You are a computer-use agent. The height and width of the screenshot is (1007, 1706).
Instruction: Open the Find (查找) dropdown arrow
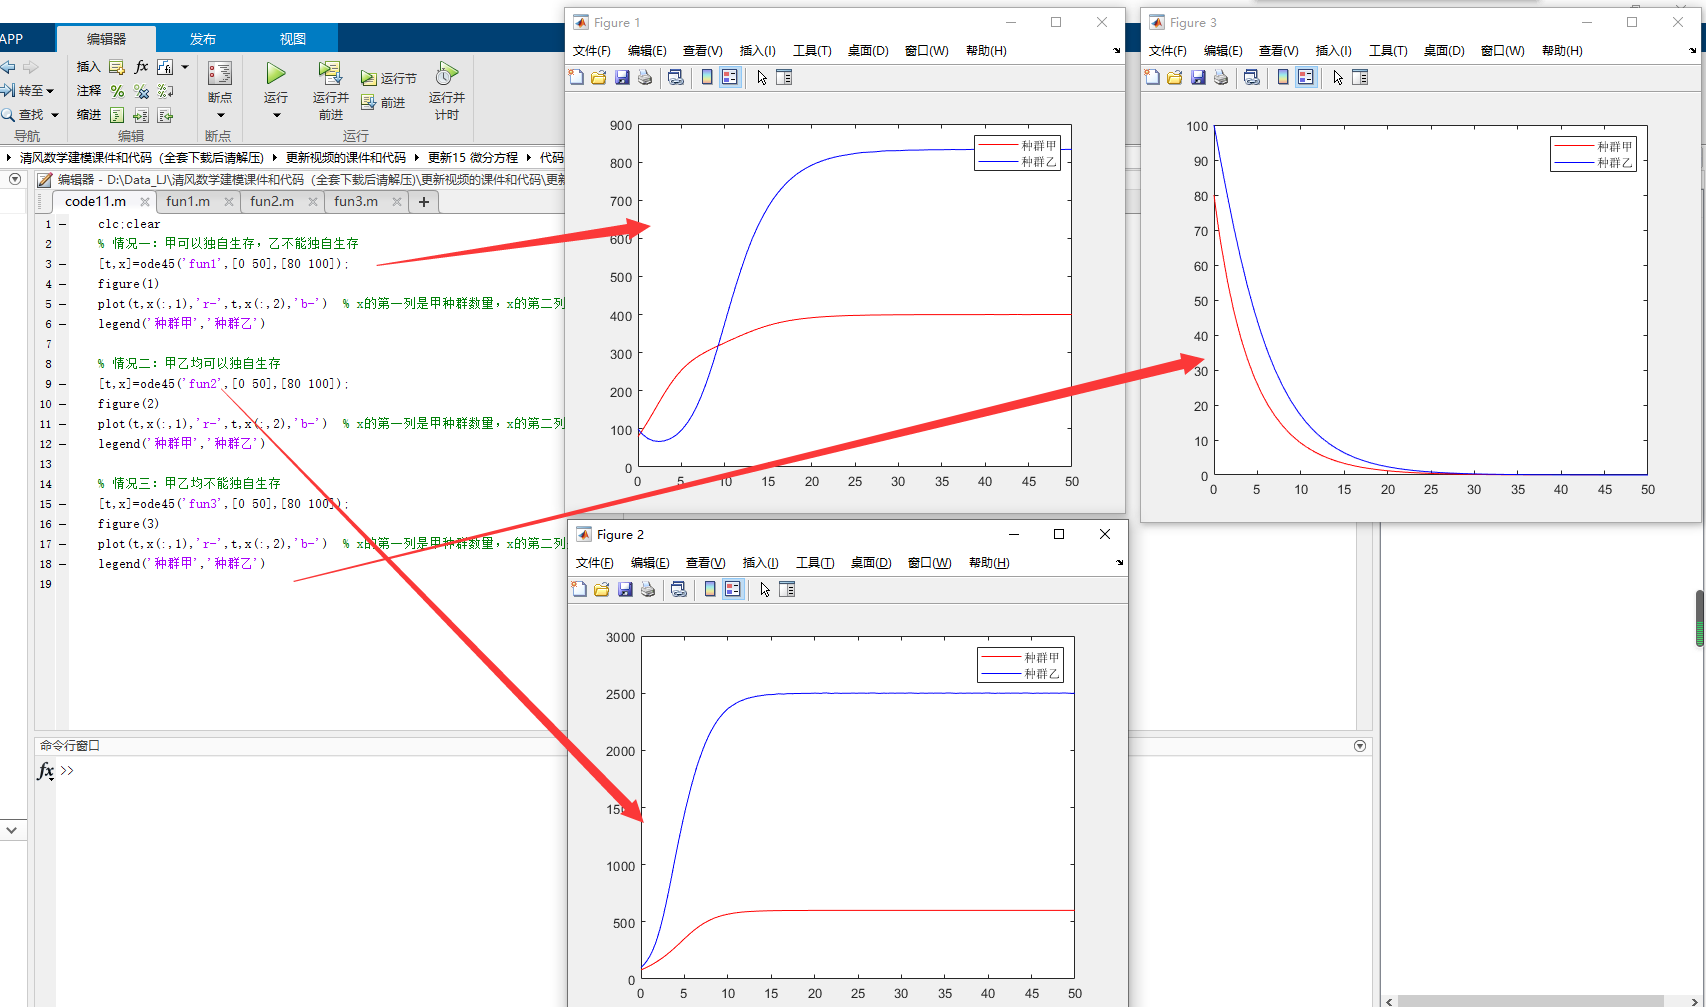[x=55, y=115]
